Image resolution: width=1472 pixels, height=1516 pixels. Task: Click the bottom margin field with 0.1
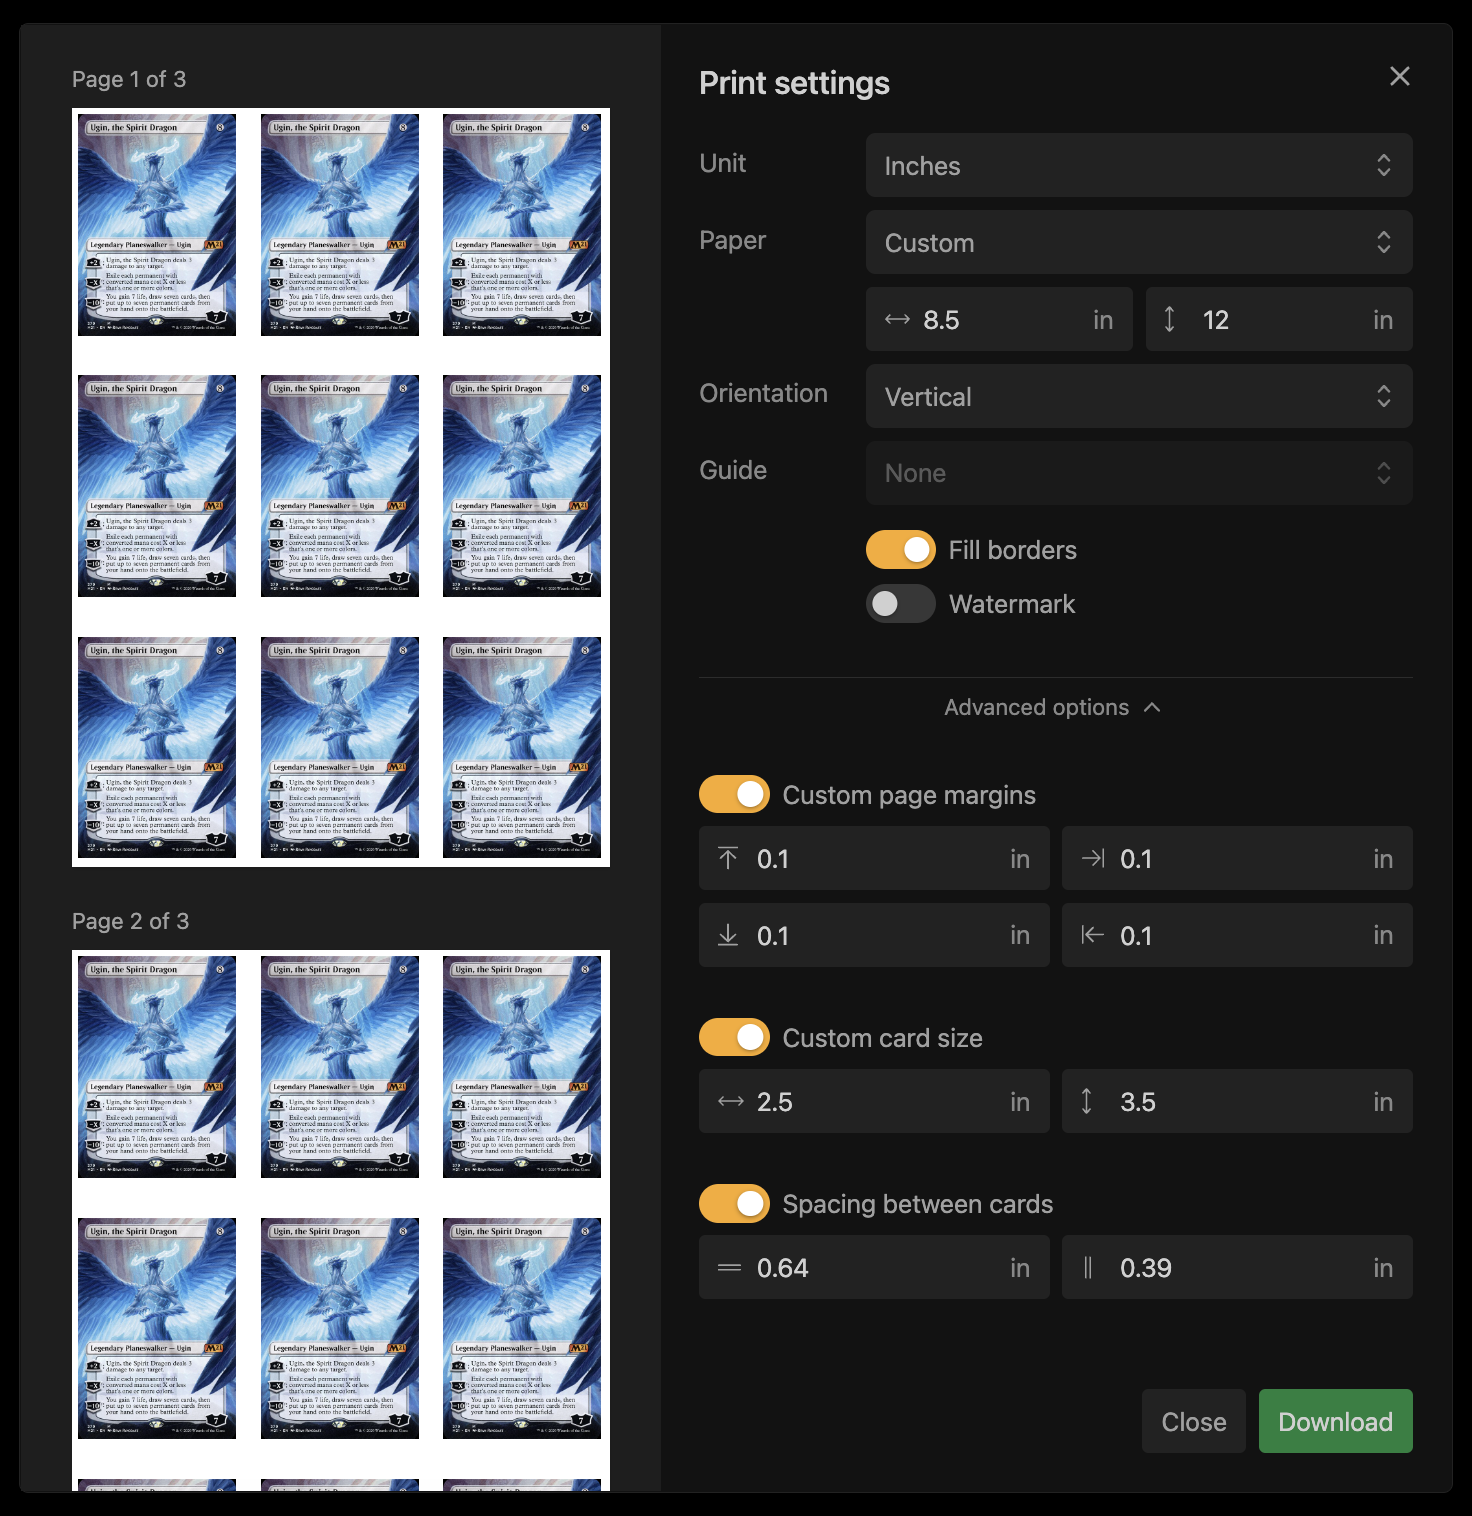pyautogui.click(x=874, y=935)
